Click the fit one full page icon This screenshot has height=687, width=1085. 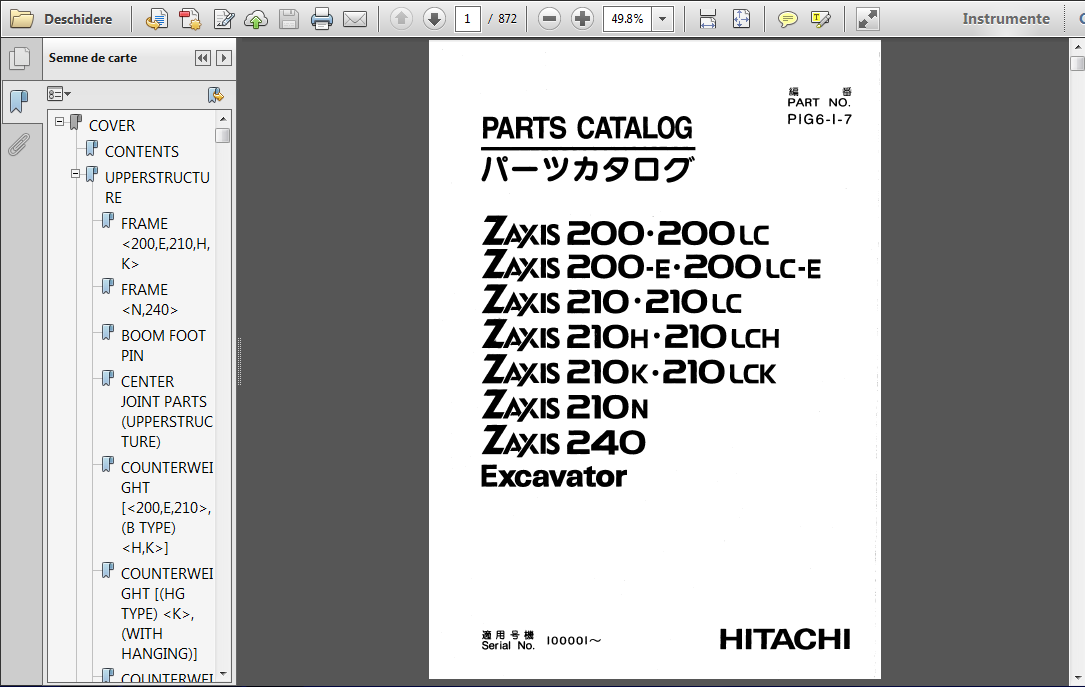741,19
